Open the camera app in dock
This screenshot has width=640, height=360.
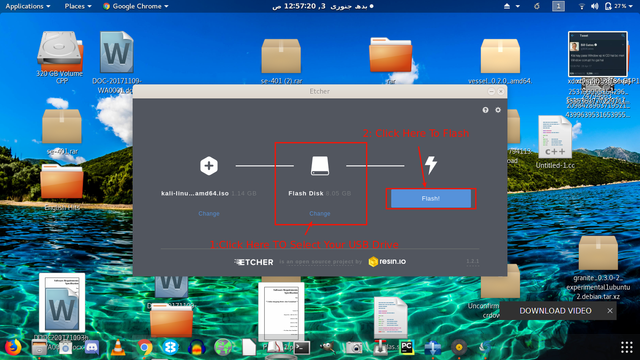click(x=354, y=348)
